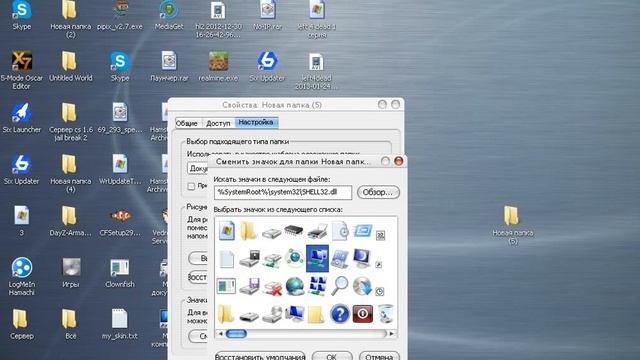The height and width of the screenshot is (360, 640).
Task: Select the printer icon in the icon list
Action: pos(317,231)
